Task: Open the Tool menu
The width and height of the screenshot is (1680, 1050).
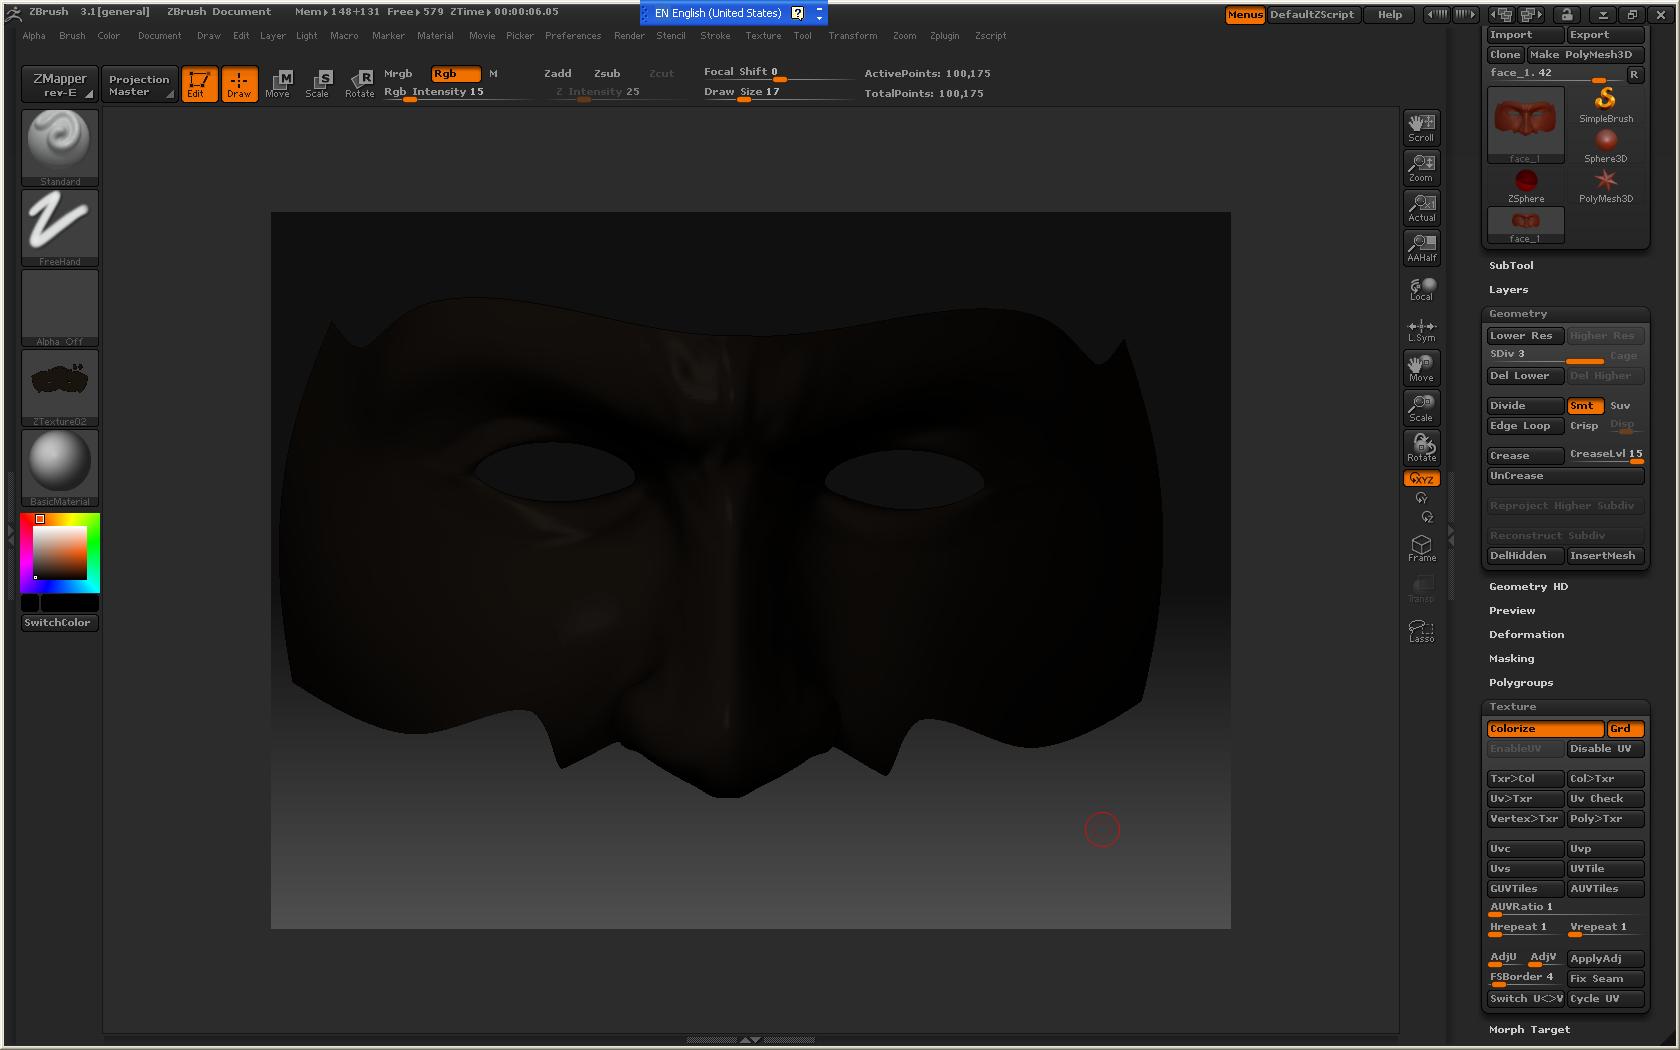Action: [802, 36]
